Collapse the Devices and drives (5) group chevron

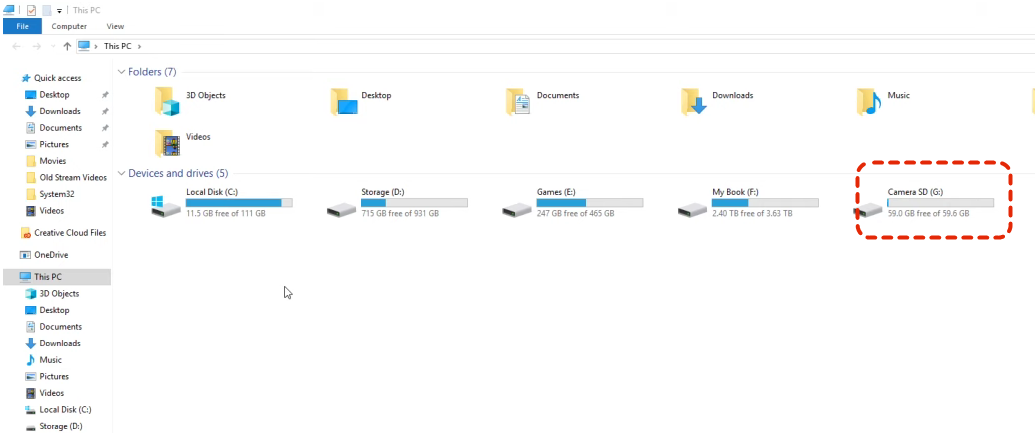point(121,173)
